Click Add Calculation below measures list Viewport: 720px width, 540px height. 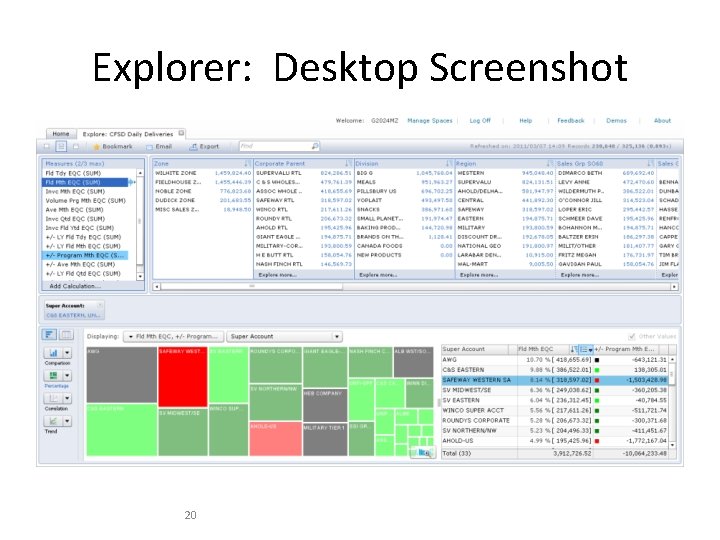point(75,286)
